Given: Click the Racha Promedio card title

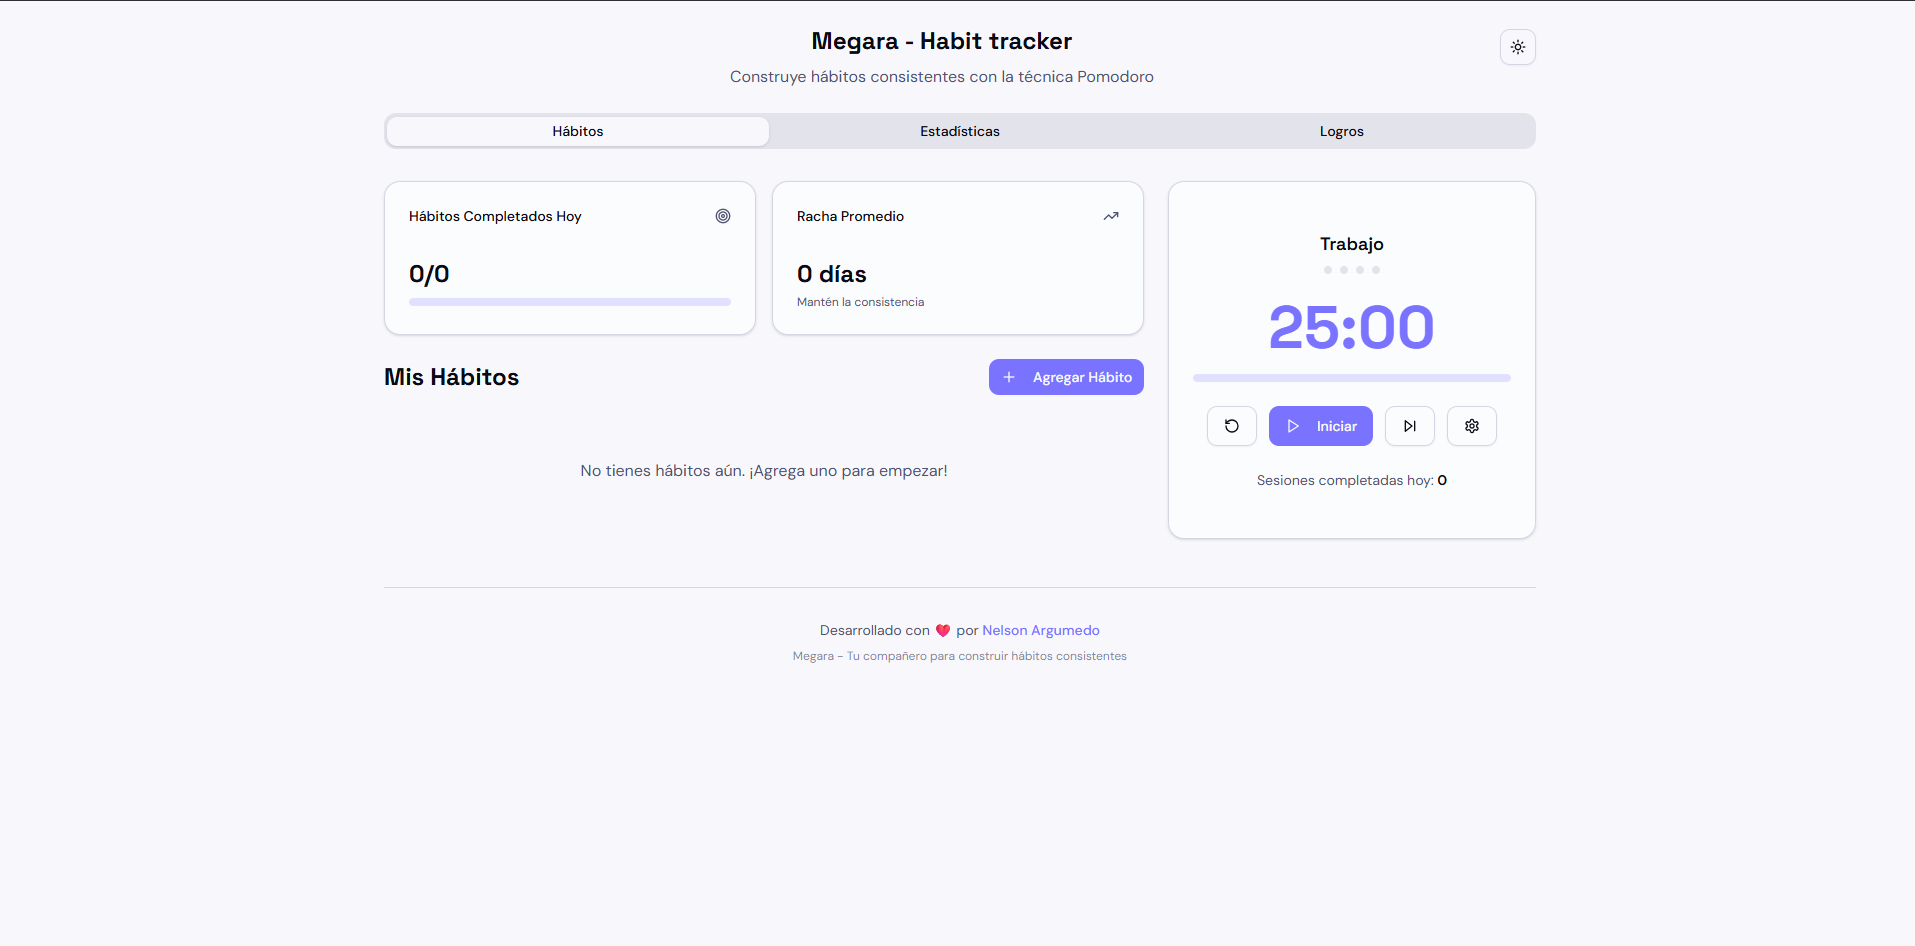Looking at the screenshot, I should pos(850,216).
